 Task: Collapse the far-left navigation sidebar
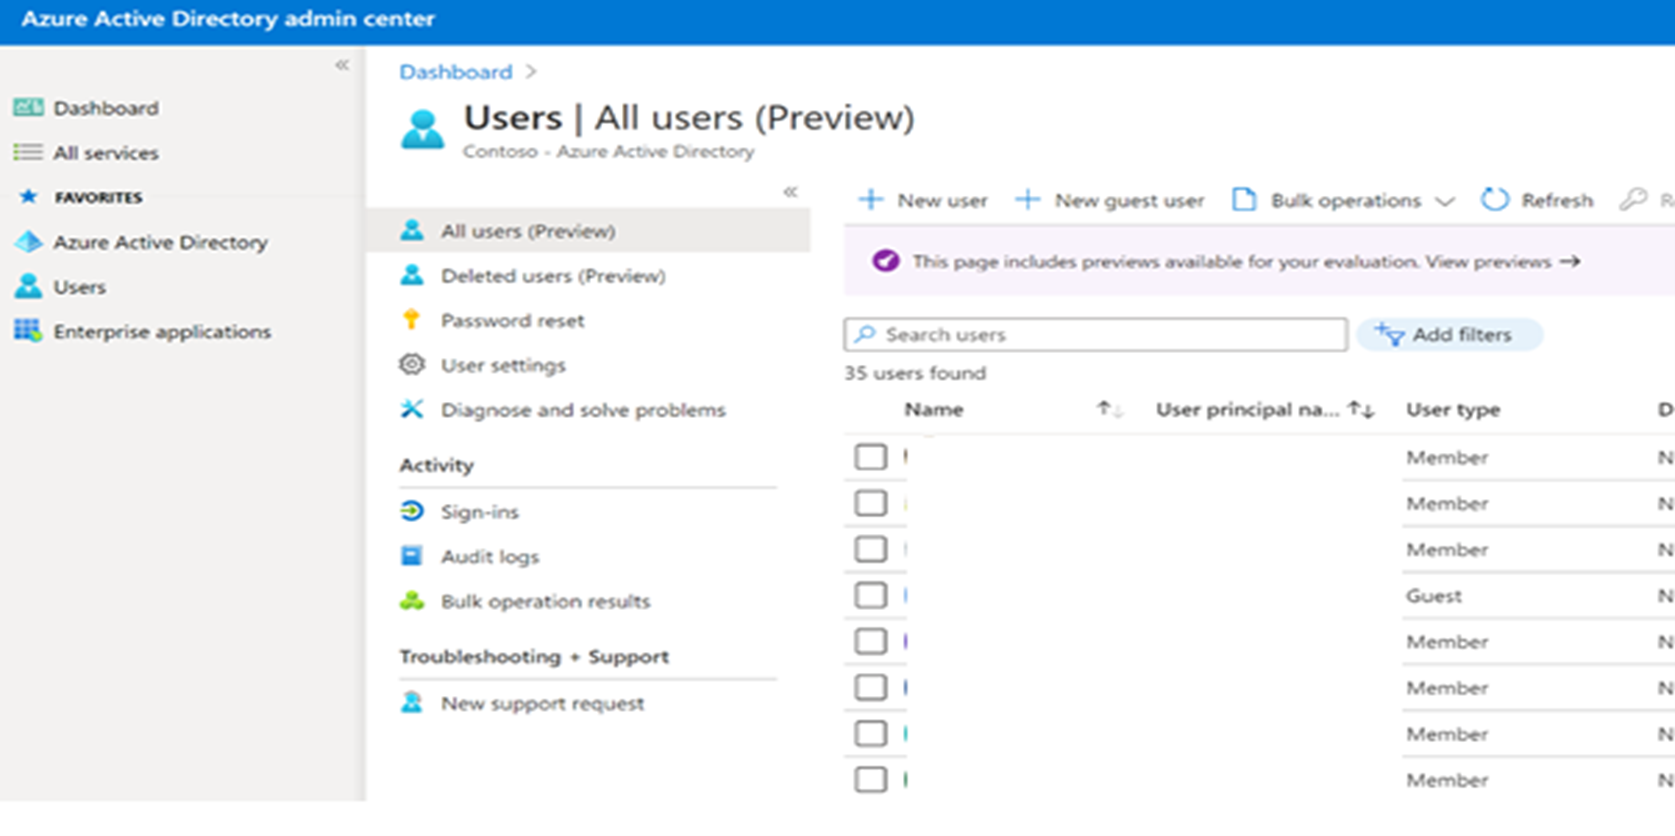[x=342, y=65]
